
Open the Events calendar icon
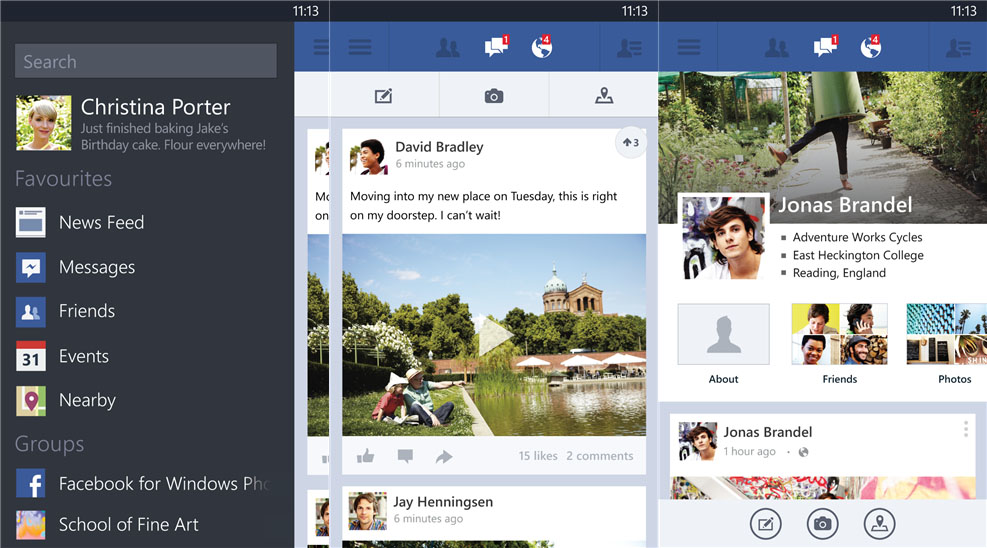click(31, 356)
